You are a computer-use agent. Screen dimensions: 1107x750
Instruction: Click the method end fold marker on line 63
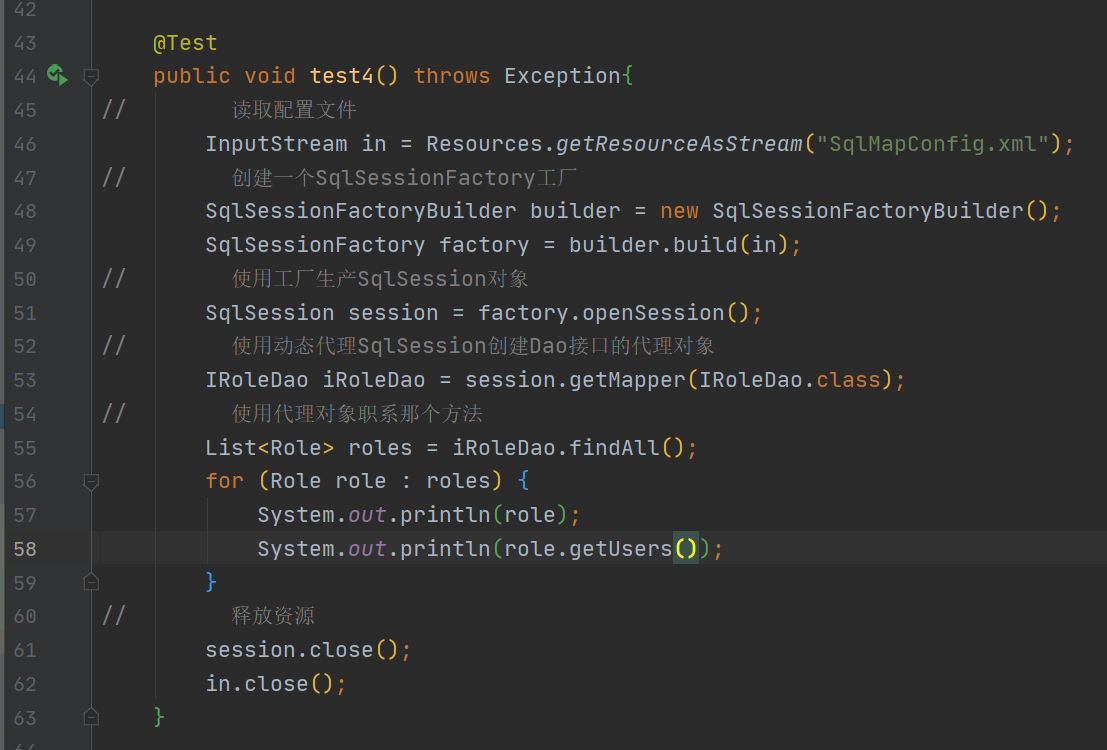91,717
